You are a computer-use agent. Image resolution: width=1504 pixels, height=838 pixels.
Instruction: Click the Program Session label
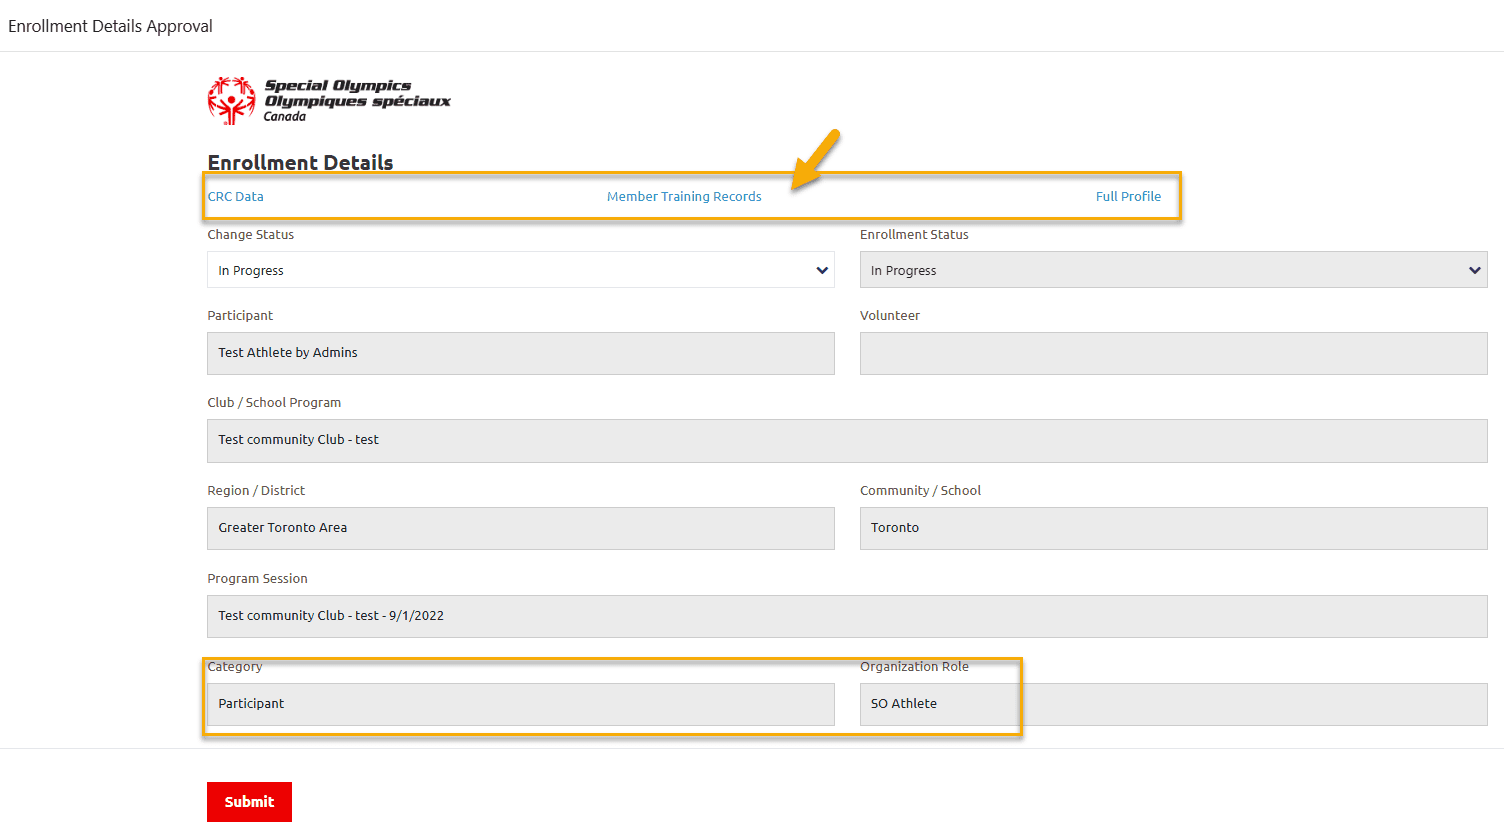(257, 579)
